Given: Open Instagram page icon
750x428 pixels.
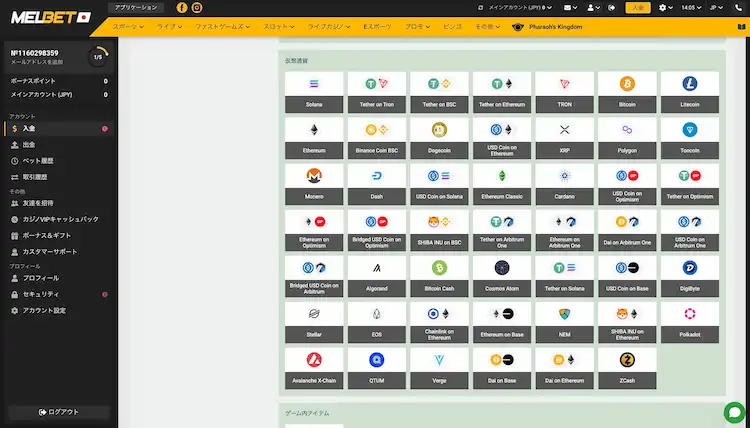Looking at the screenshot, I should click(x=197, y=8).
